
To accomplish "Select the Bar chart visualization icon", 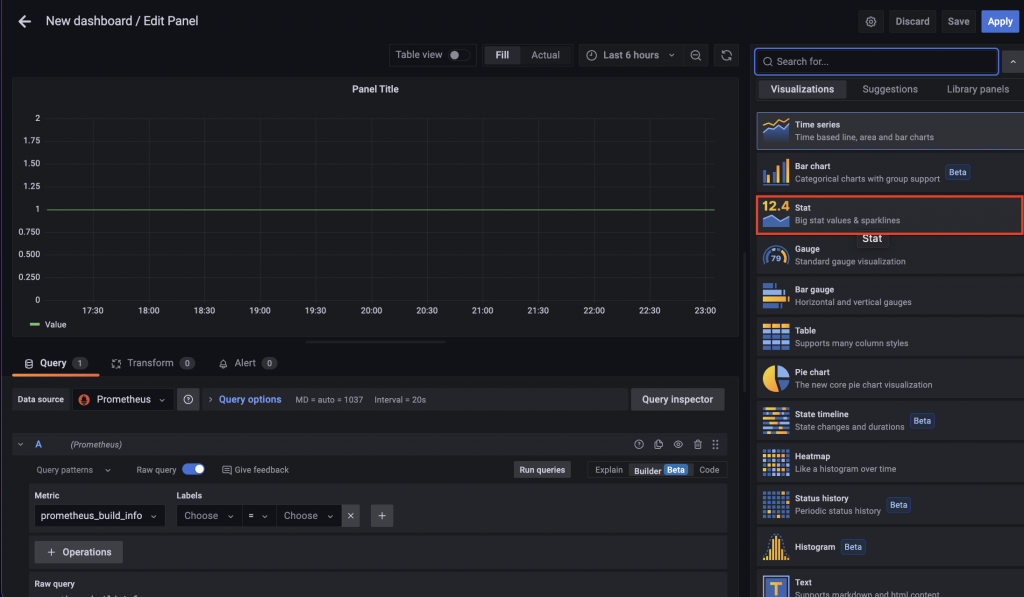I will pos(776,172).
